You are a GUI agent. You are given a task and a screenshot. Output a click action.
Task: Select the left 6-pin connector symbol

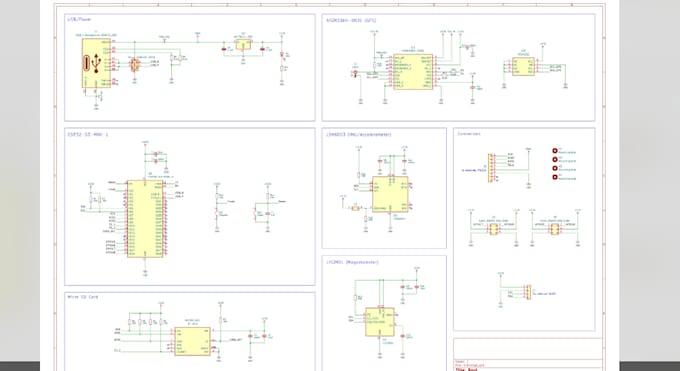pyautogui.click(x=494, y=229)
